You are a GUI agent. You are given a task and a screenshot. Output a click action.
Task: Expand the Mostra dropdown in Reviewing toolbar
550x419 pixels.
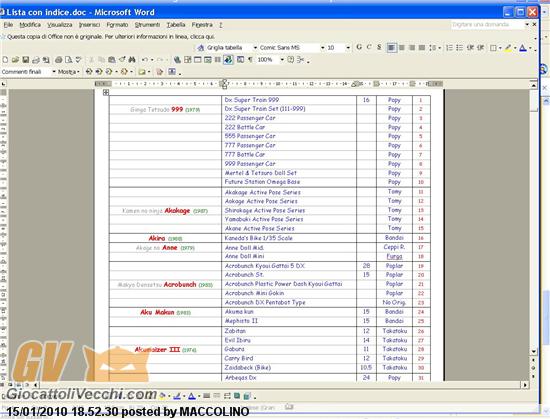coord(69,72)
